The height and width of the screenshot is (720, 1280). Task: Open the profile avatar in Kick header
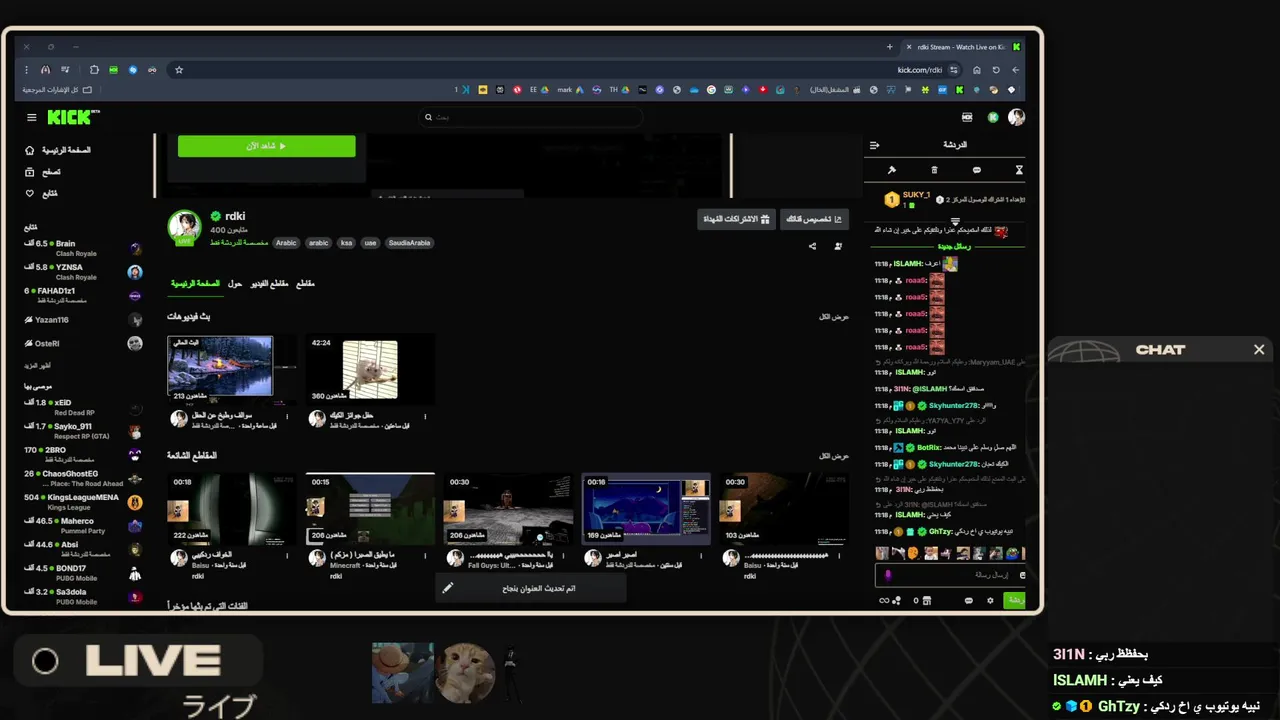click(x=1016, y=117)
